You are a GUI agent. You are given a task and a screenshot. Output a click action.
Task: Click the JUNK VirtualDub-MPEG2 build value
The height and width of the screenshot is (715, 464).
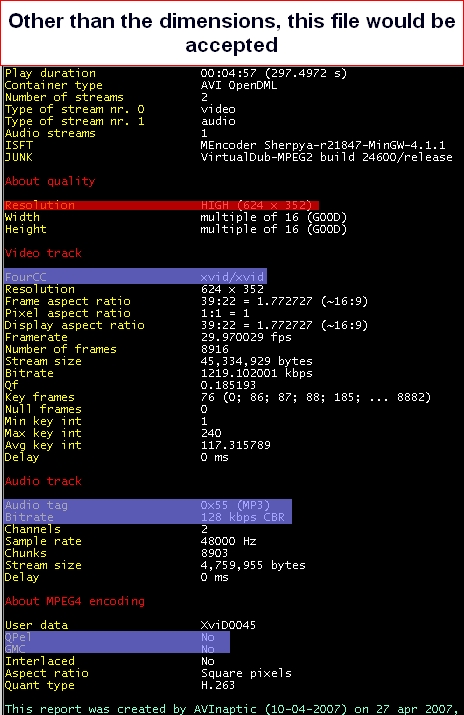point(326,157)
